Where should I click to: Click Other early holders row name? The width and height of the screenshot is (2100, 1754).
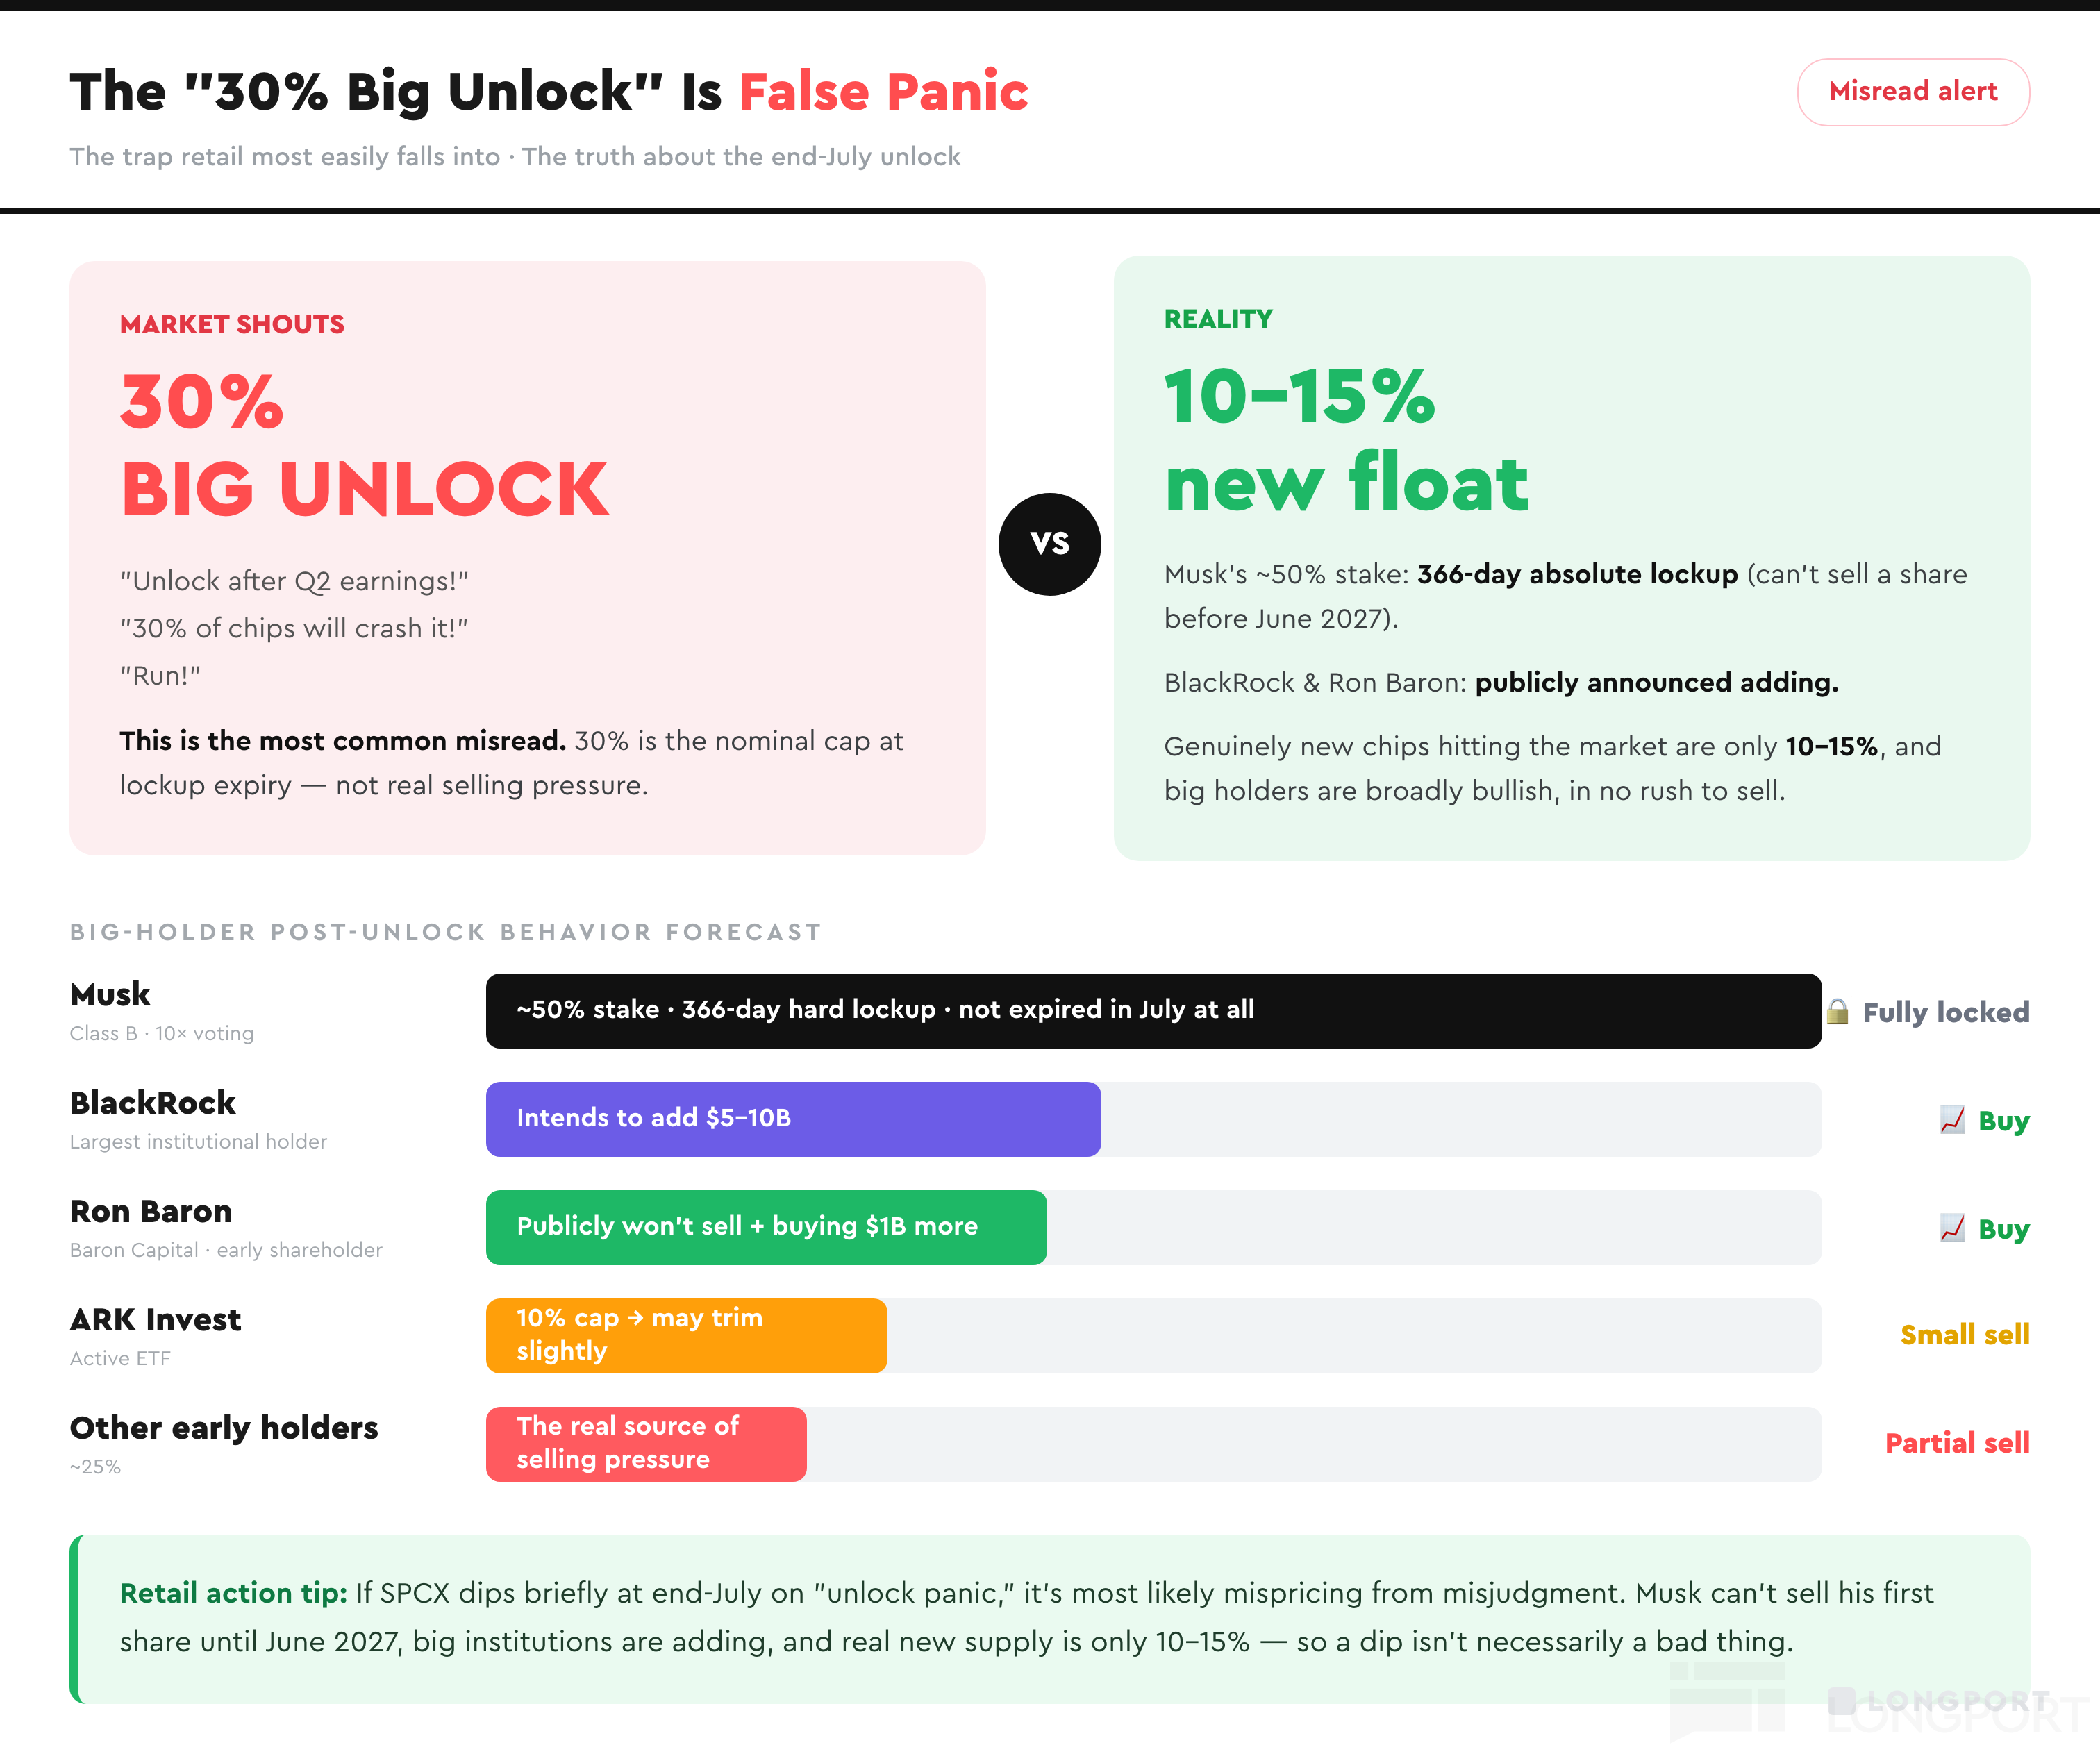click(224, 1427)
